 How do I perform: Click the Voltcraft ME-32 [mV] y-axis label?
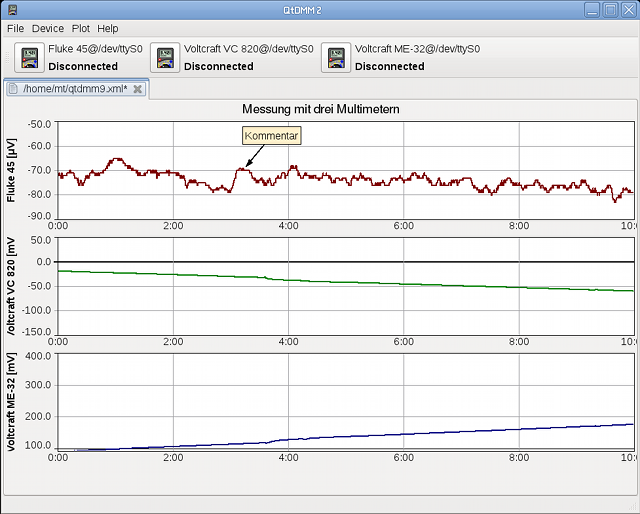click(x=13, y=400)
